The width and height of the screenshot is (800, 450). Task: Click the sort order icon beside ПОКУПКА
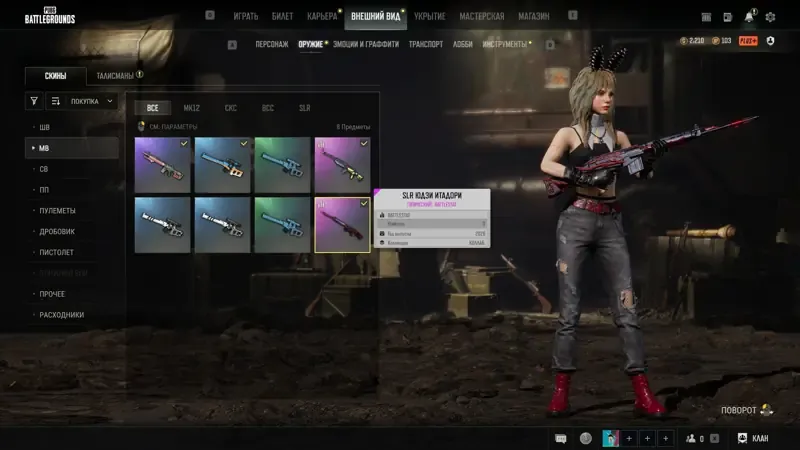[56, 101]
